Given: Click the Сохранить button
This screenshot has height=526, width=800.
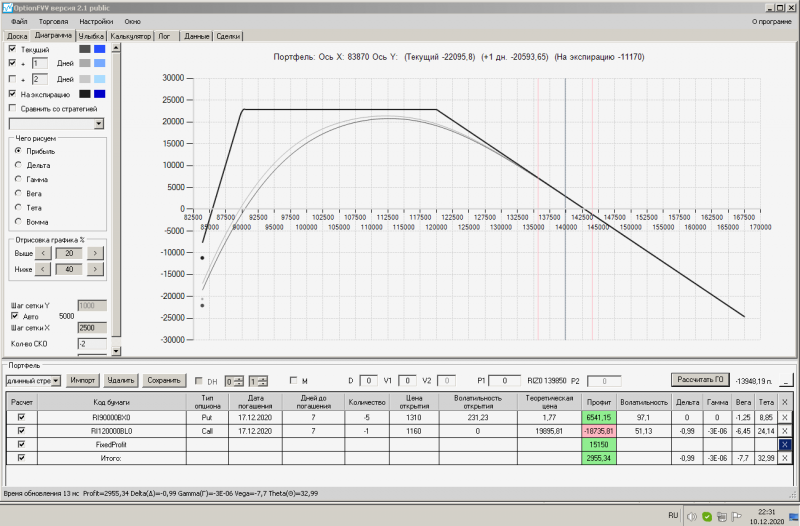Looking at the screenshot, I should (x=164, y=380).
